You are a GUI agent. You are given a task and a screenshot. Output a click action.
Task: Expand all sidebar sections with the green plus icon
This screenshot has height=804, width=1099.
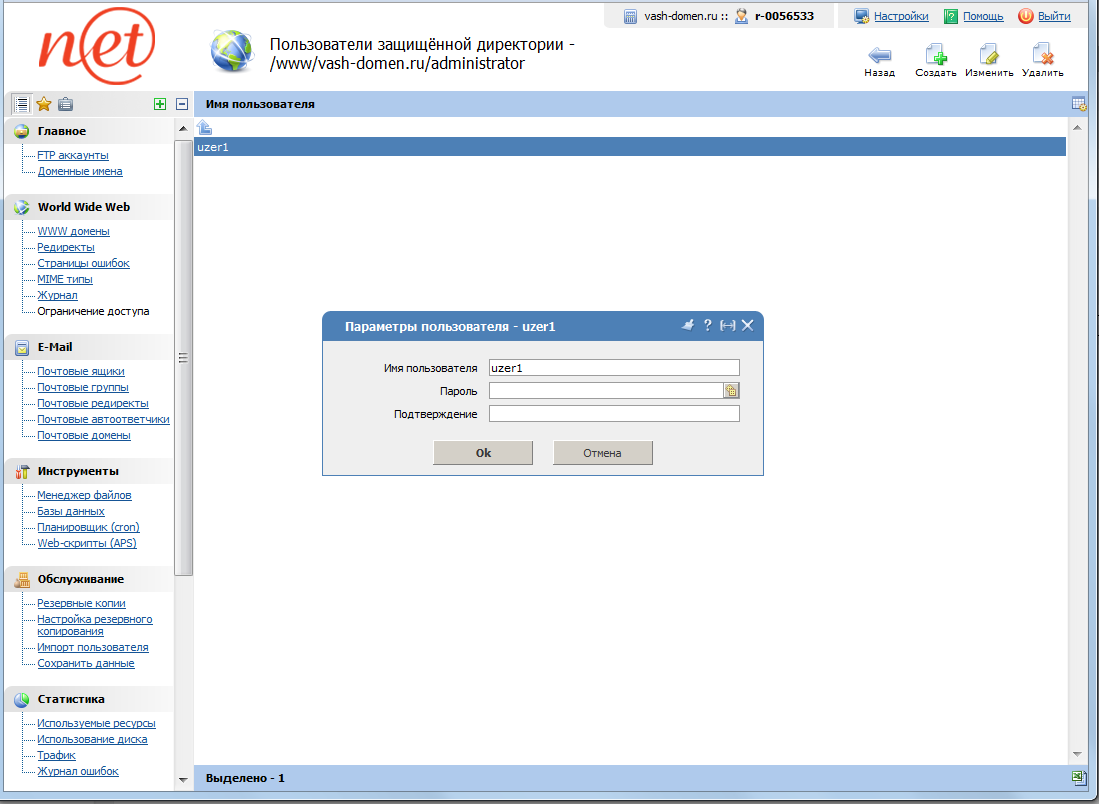pyautogui.click(x=159, y=103)
